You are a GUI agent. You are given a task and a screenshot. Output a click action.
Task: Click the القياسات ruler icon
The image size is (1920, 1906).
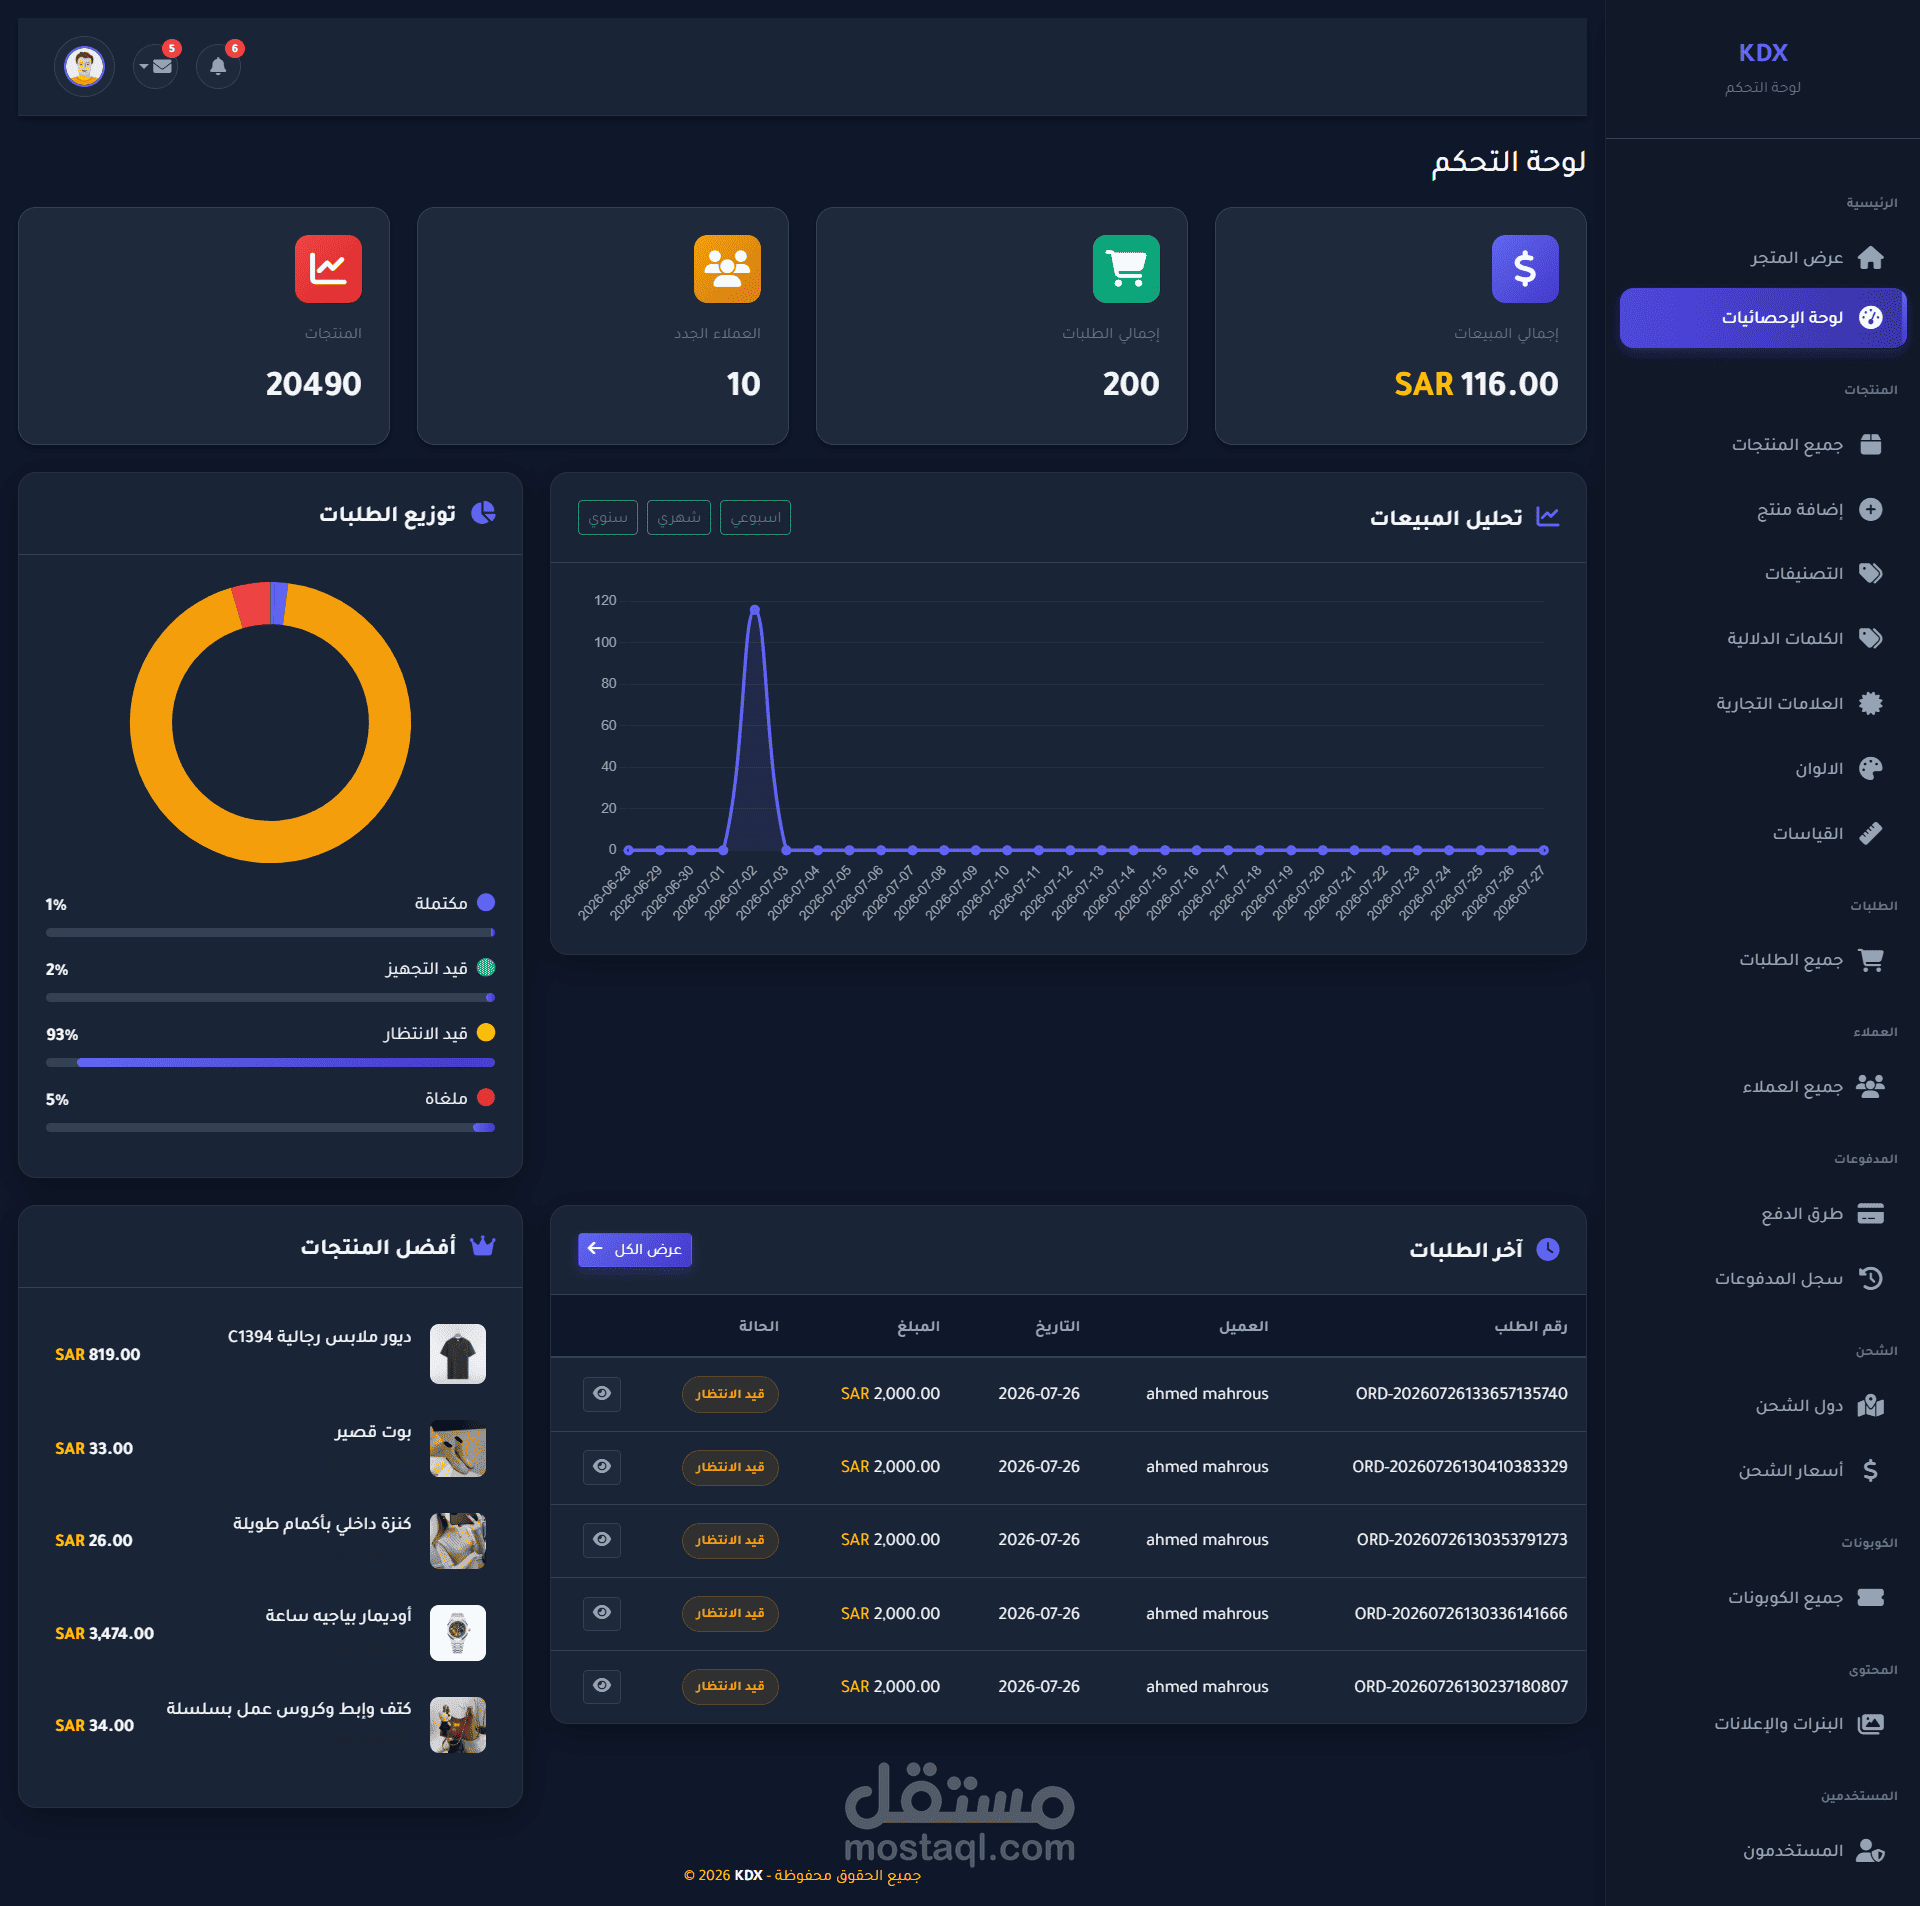(x=1870, y=833)
